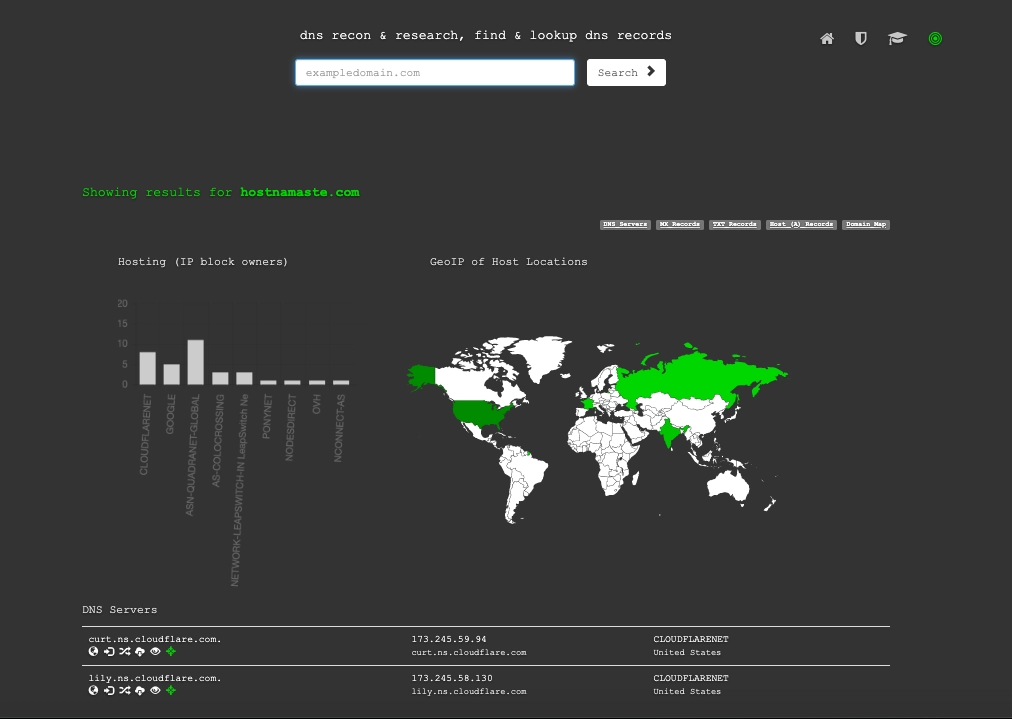Click the IP address 173.245.59.94
Screen dimensions: 1012x719
pos(449,639)
